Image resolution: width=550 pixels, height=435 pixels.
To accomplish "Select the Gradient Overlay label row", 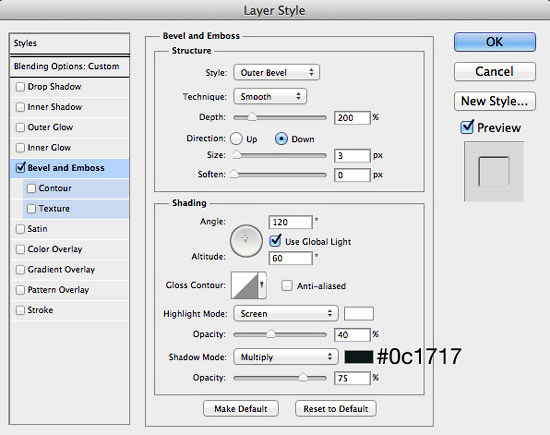I will [69, 270].
